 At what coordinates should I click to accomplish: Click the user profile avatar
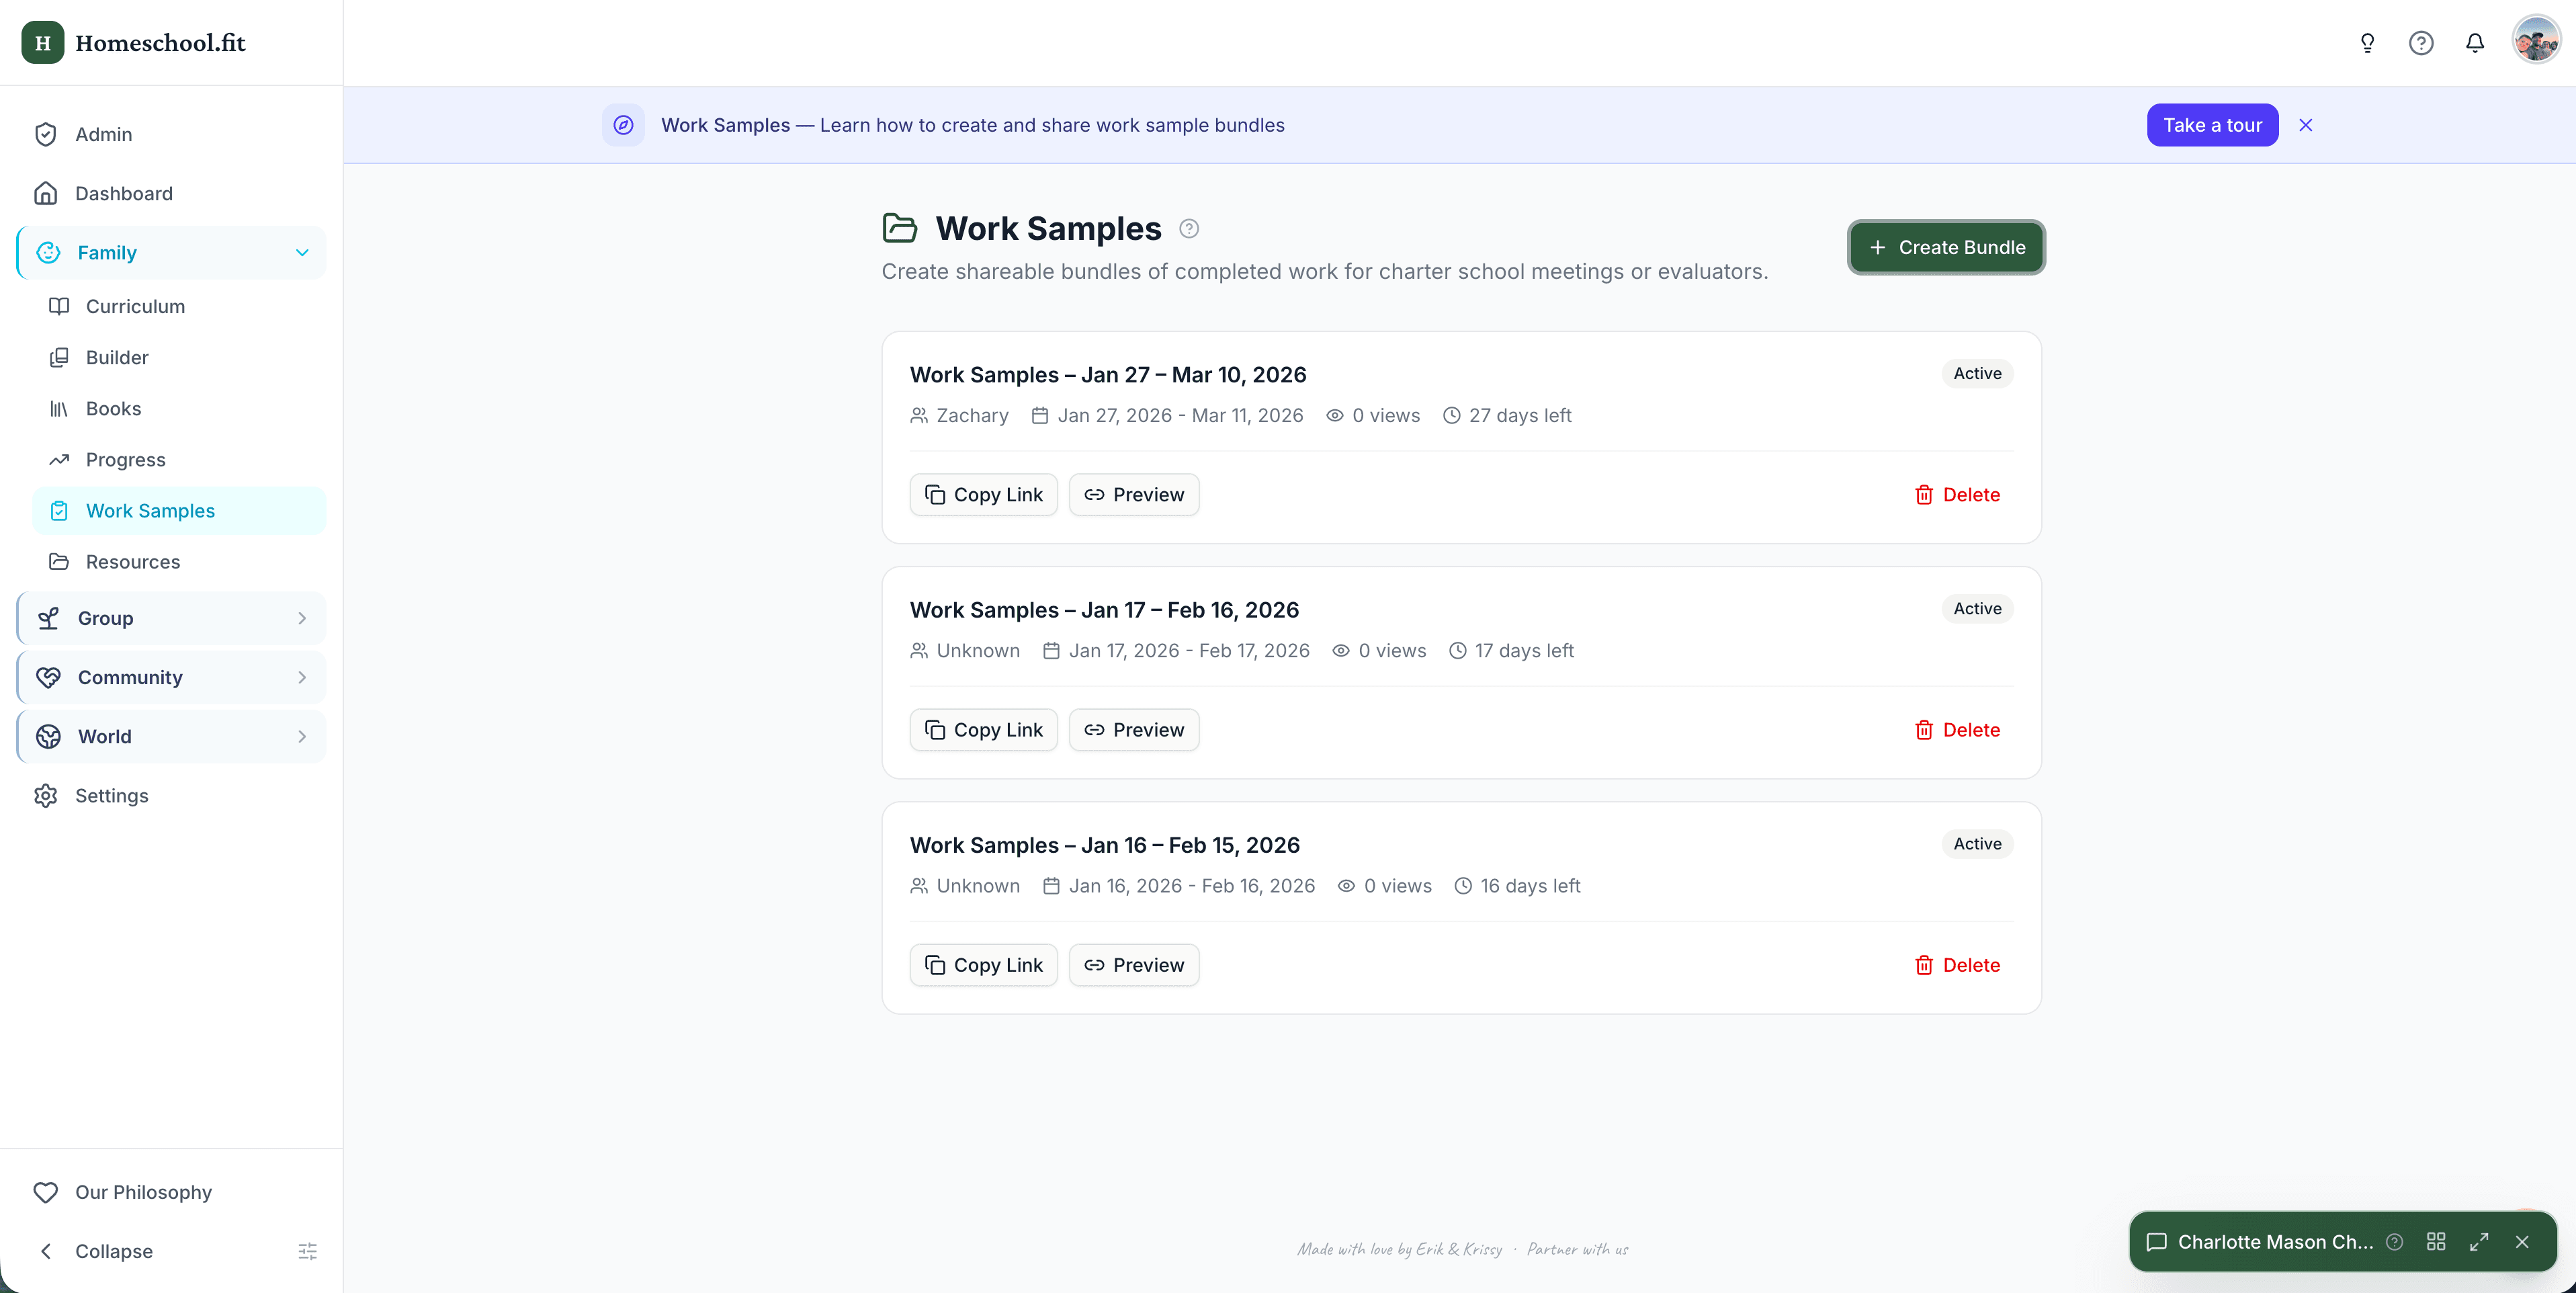(x=2535, y=41)
